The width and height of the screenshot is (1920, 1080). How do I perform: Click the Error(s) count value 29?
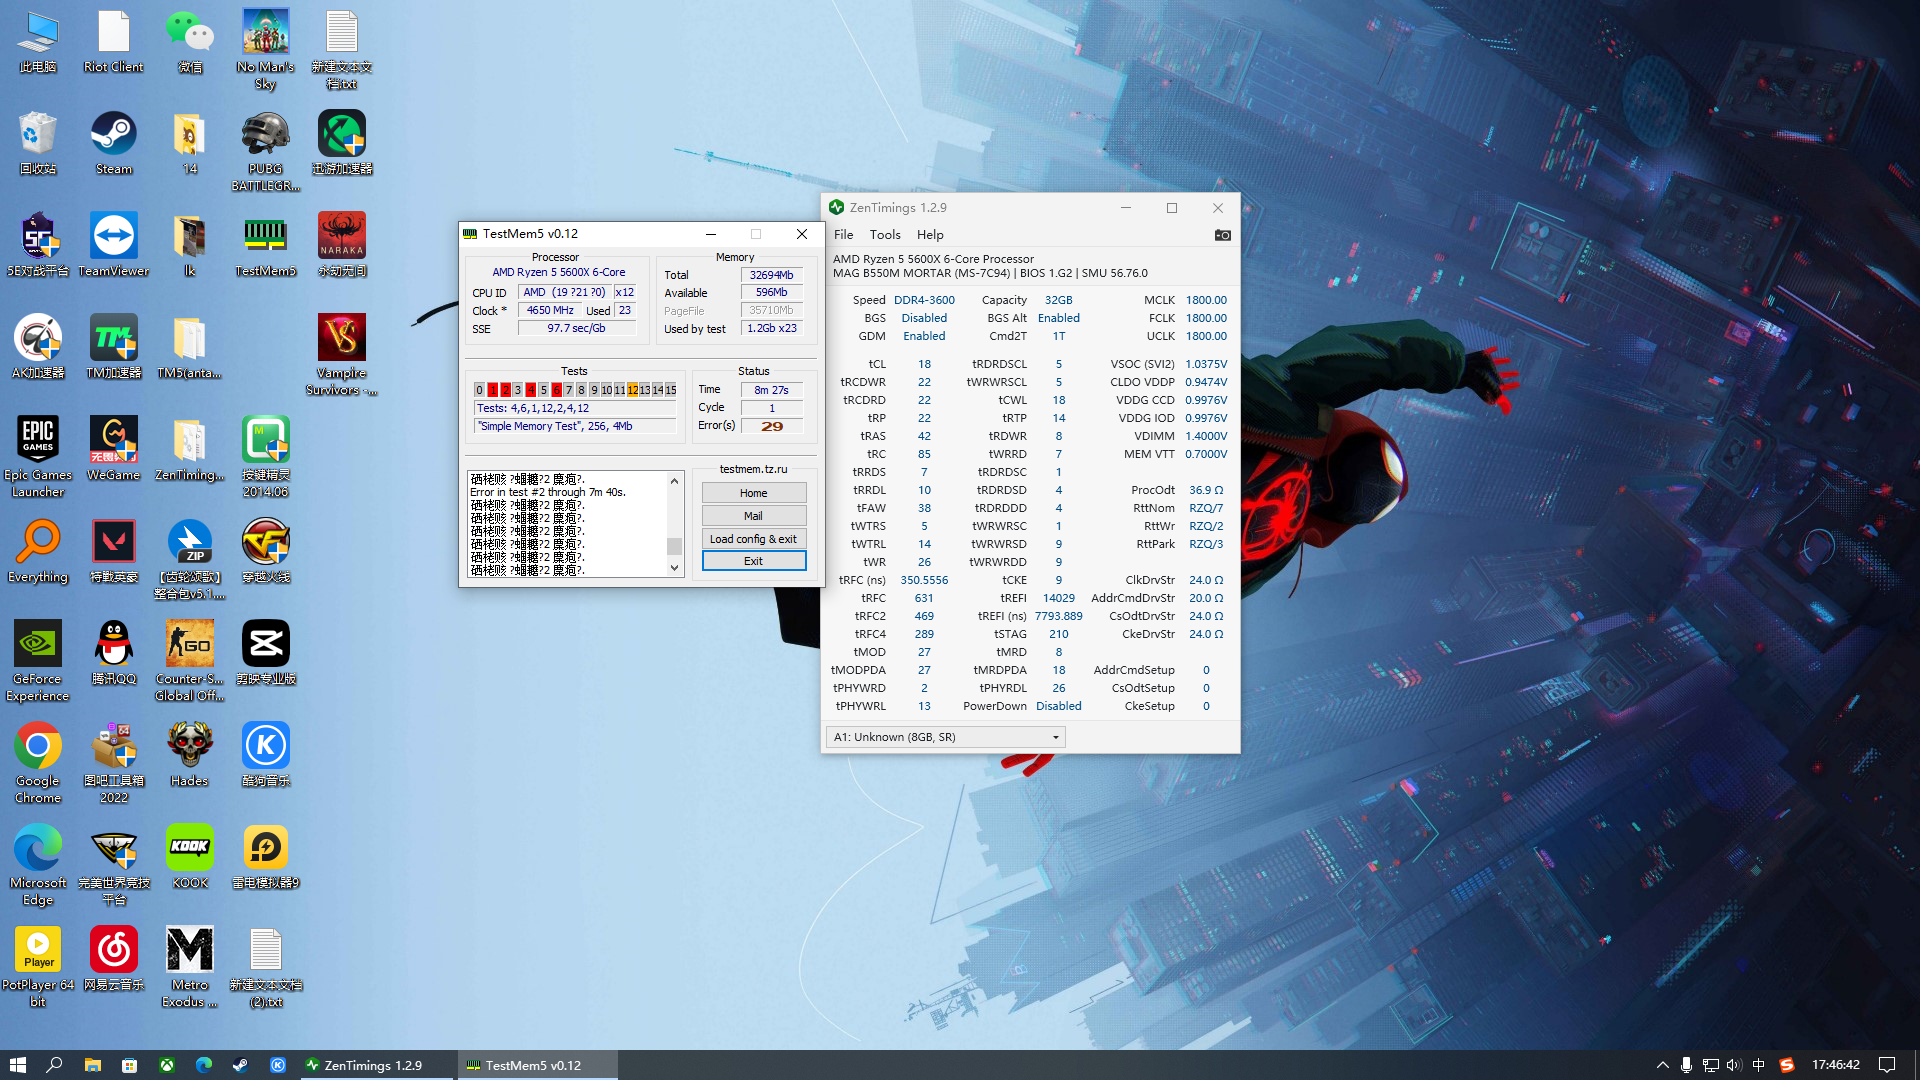[772, 426]
